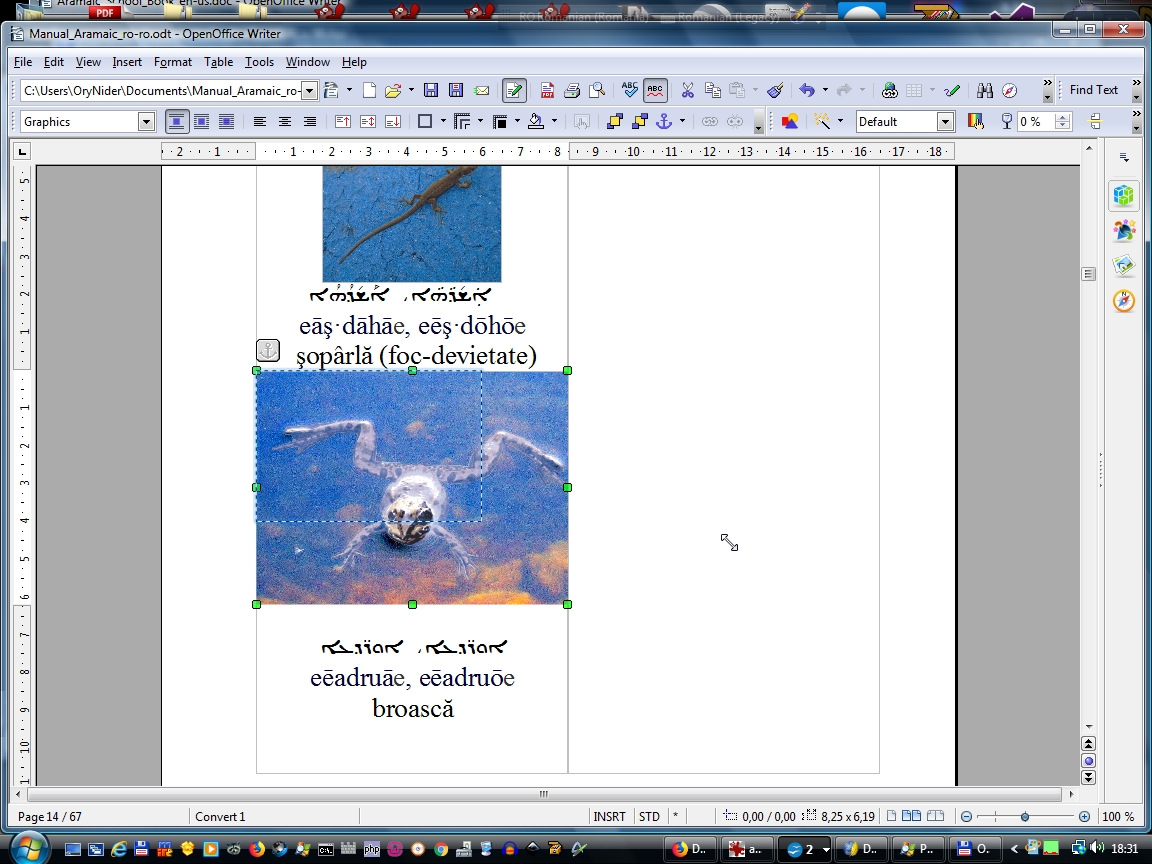
Task: Open the Table menu
Action: [218, 62]
